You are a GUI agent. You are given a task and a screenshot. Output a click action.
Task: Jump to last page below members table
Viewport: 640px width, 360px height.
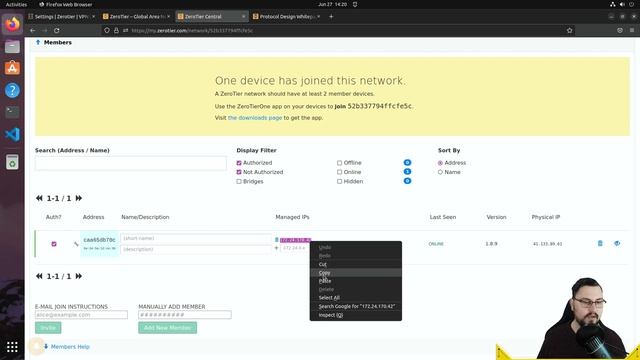click(79, 276)
